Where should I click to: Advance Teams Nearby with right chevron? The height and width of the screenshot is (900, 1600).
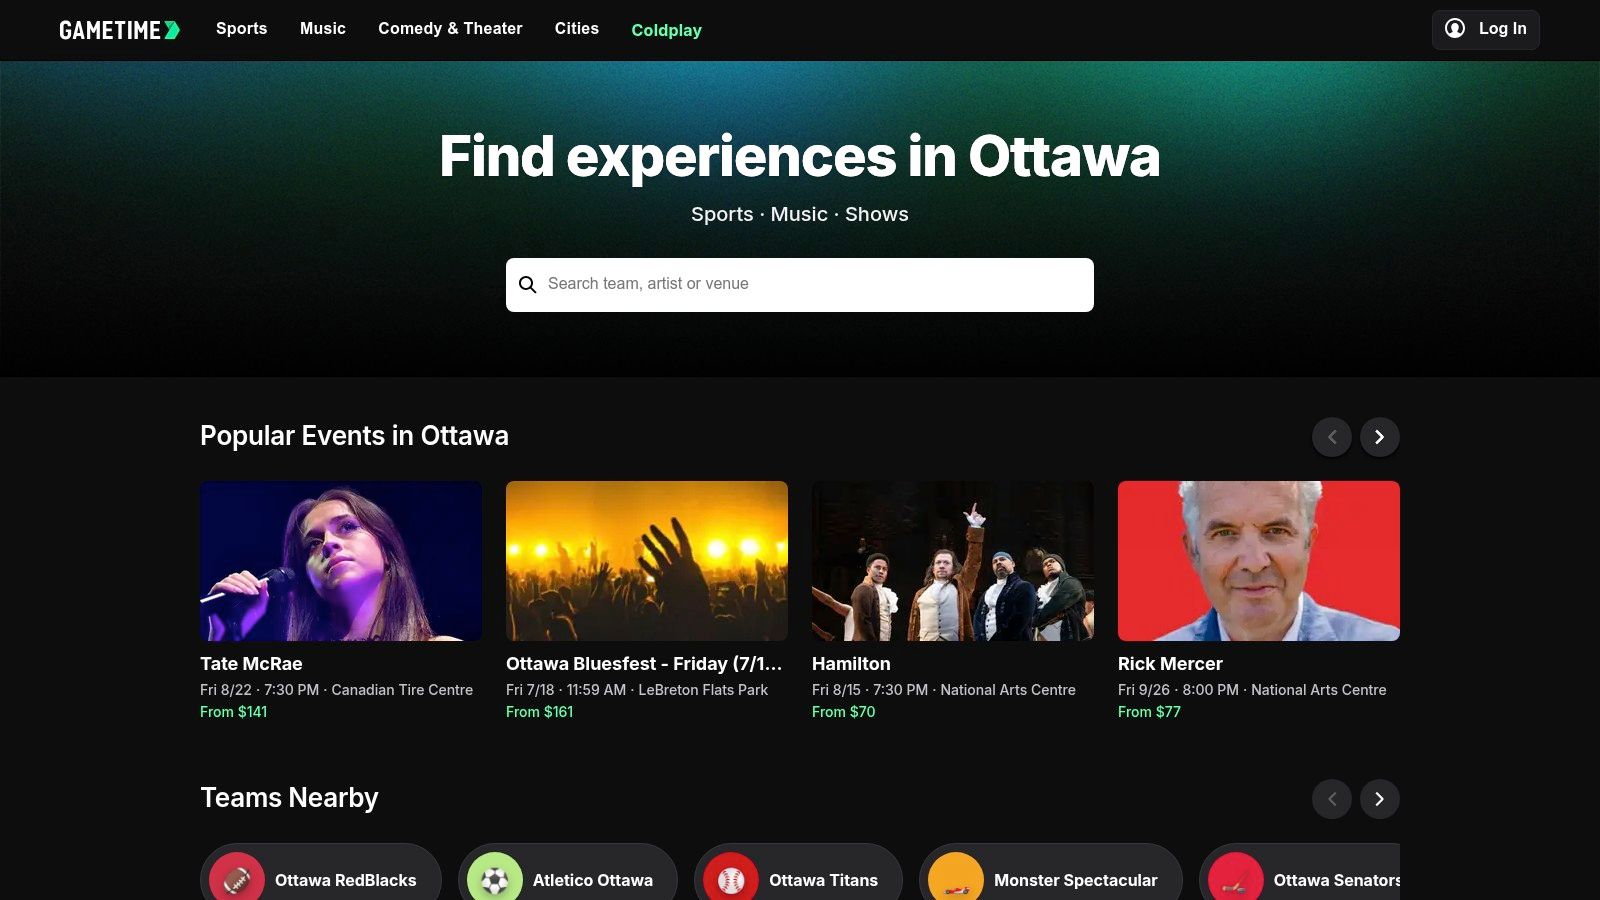click(x=1380, y=799)
